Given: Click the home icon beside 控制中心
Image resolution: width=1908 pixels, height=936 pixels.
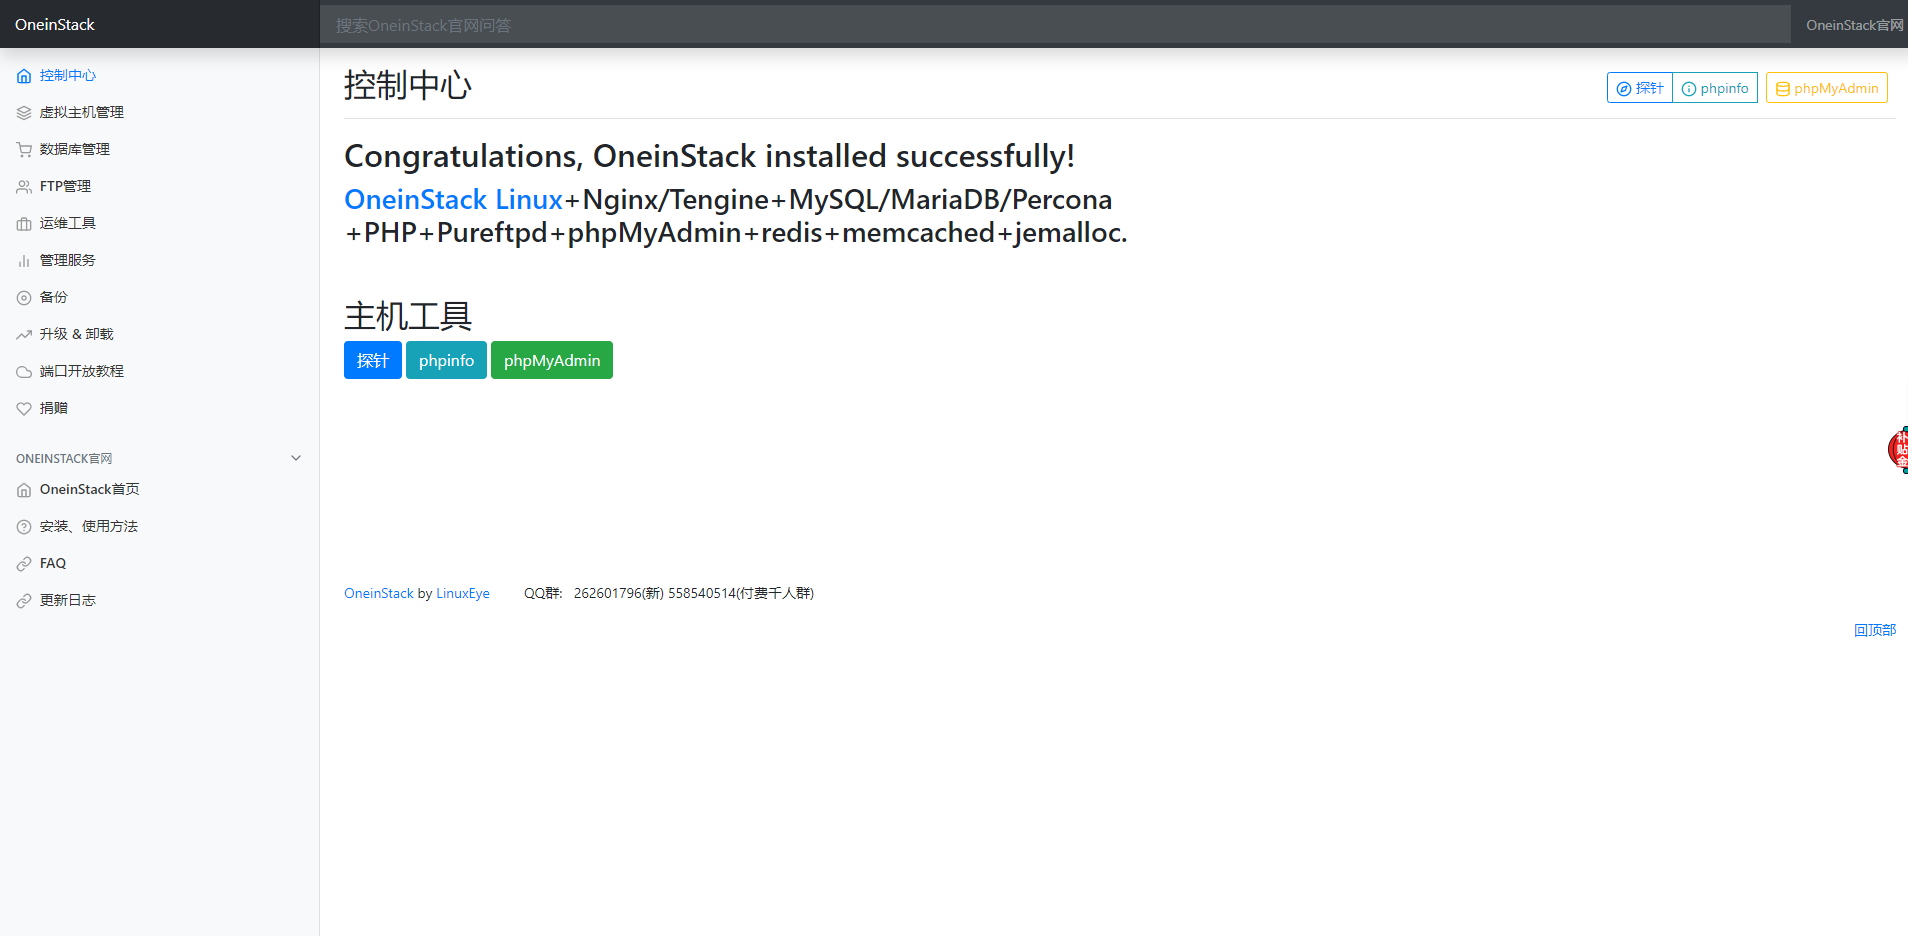Looking at the screenshot, I should click(x=24, y=76).
